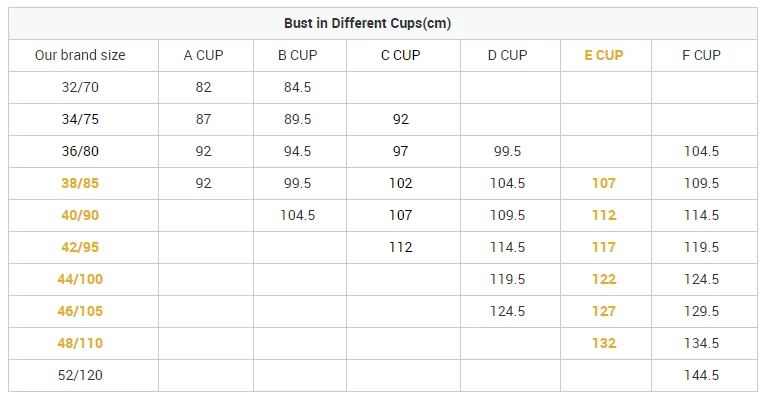Select the 48/110 size row label
Viewport: 765px width, 399px height.
(x=80, y=343)
